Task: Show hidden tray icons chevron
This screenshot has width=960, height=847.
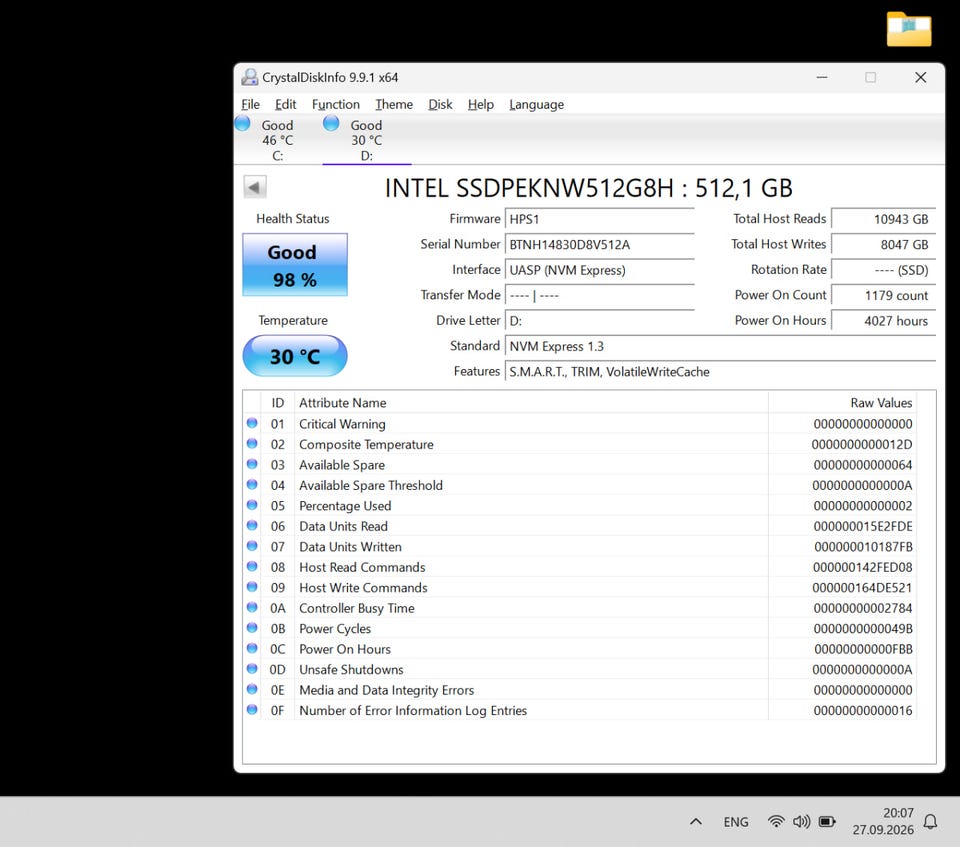Action: (696, 822)
